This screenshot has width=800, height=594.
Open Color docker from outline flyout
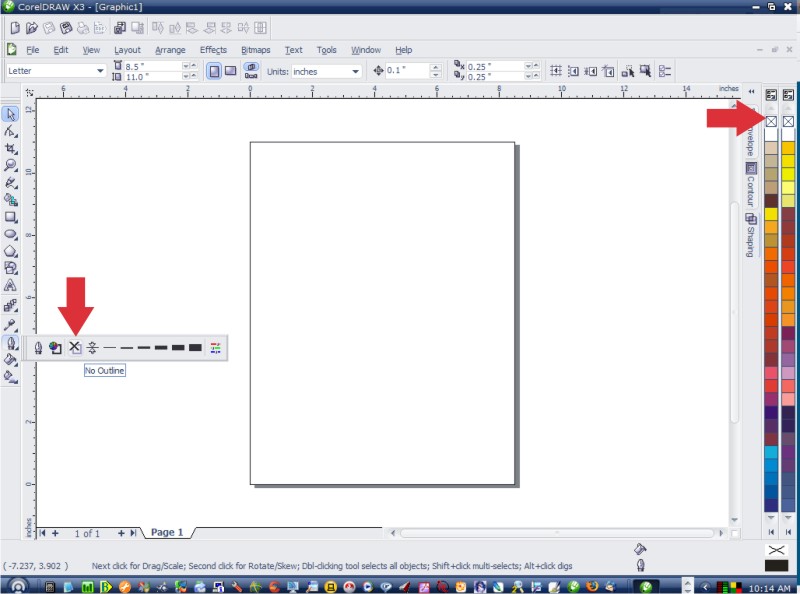(x=215, y=348)
